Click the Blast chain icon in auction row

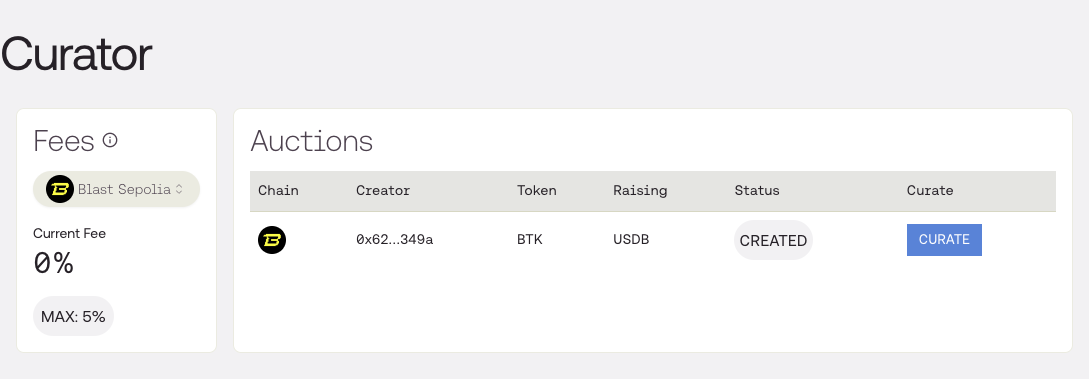(x=272, y=240)
